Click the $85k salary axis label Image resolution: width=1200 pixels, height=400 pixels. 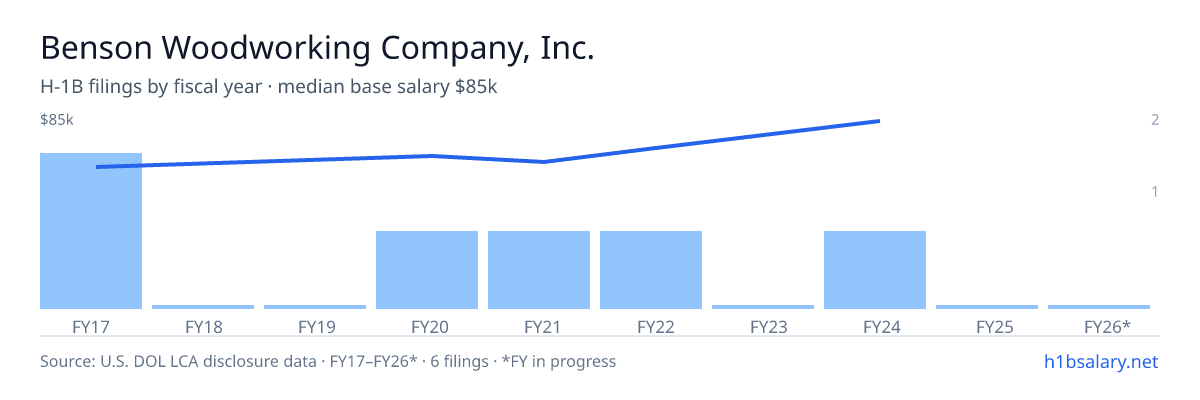point(57,120)
